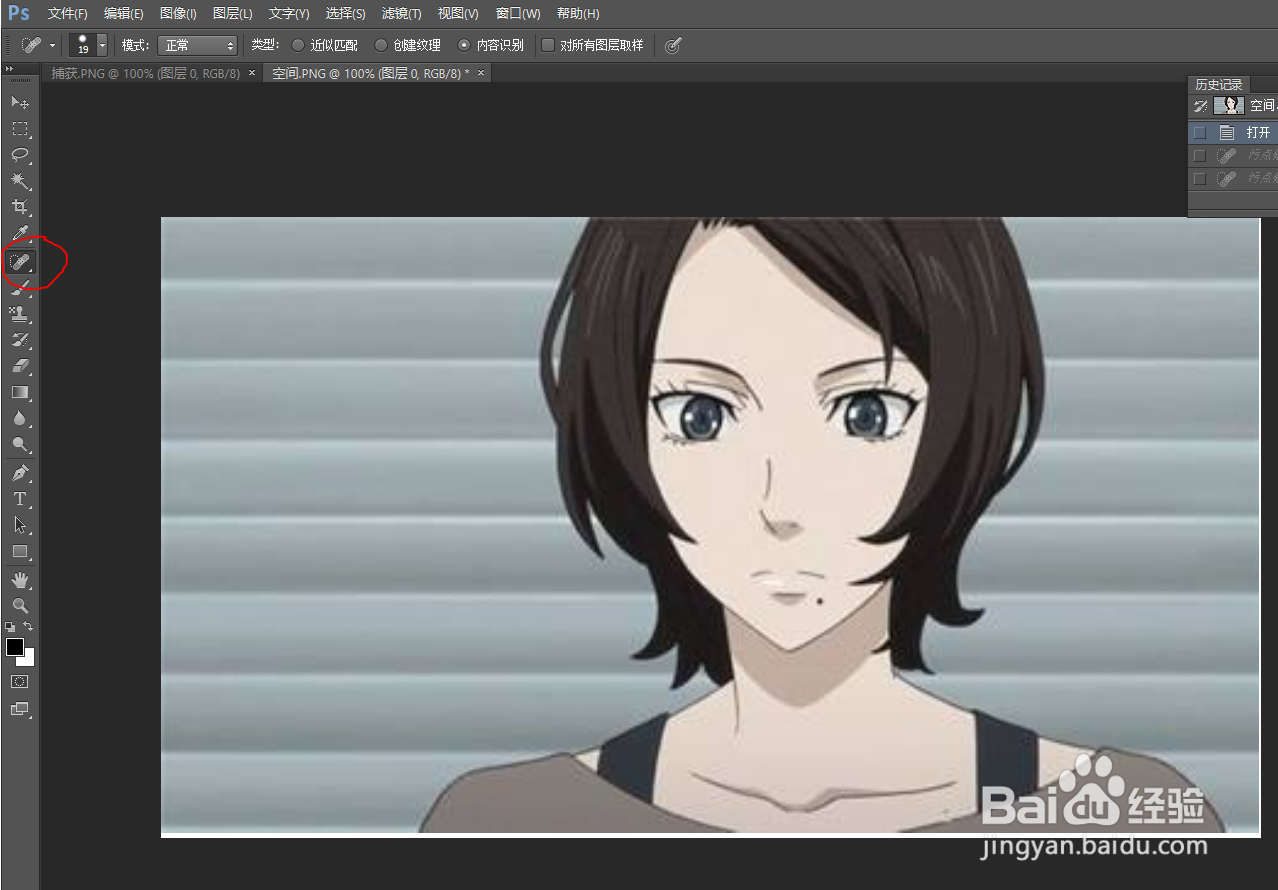Select the Gradient tool

tap(19, 392)
